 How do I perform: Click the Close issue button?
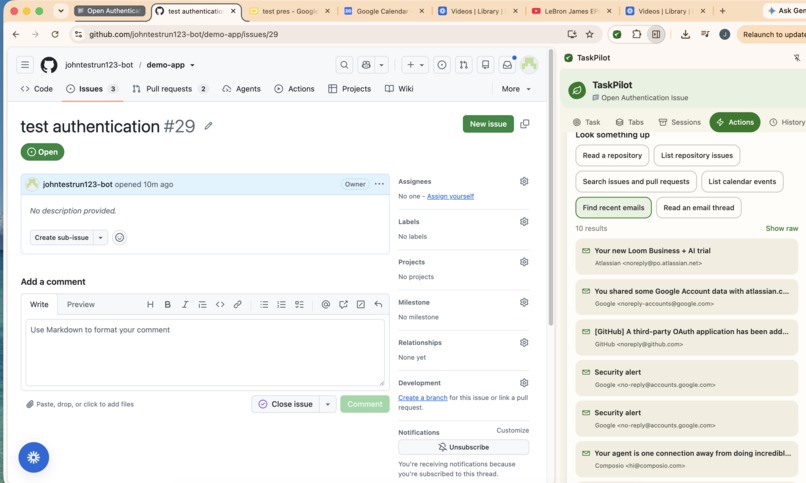click(x=286, y=404)
